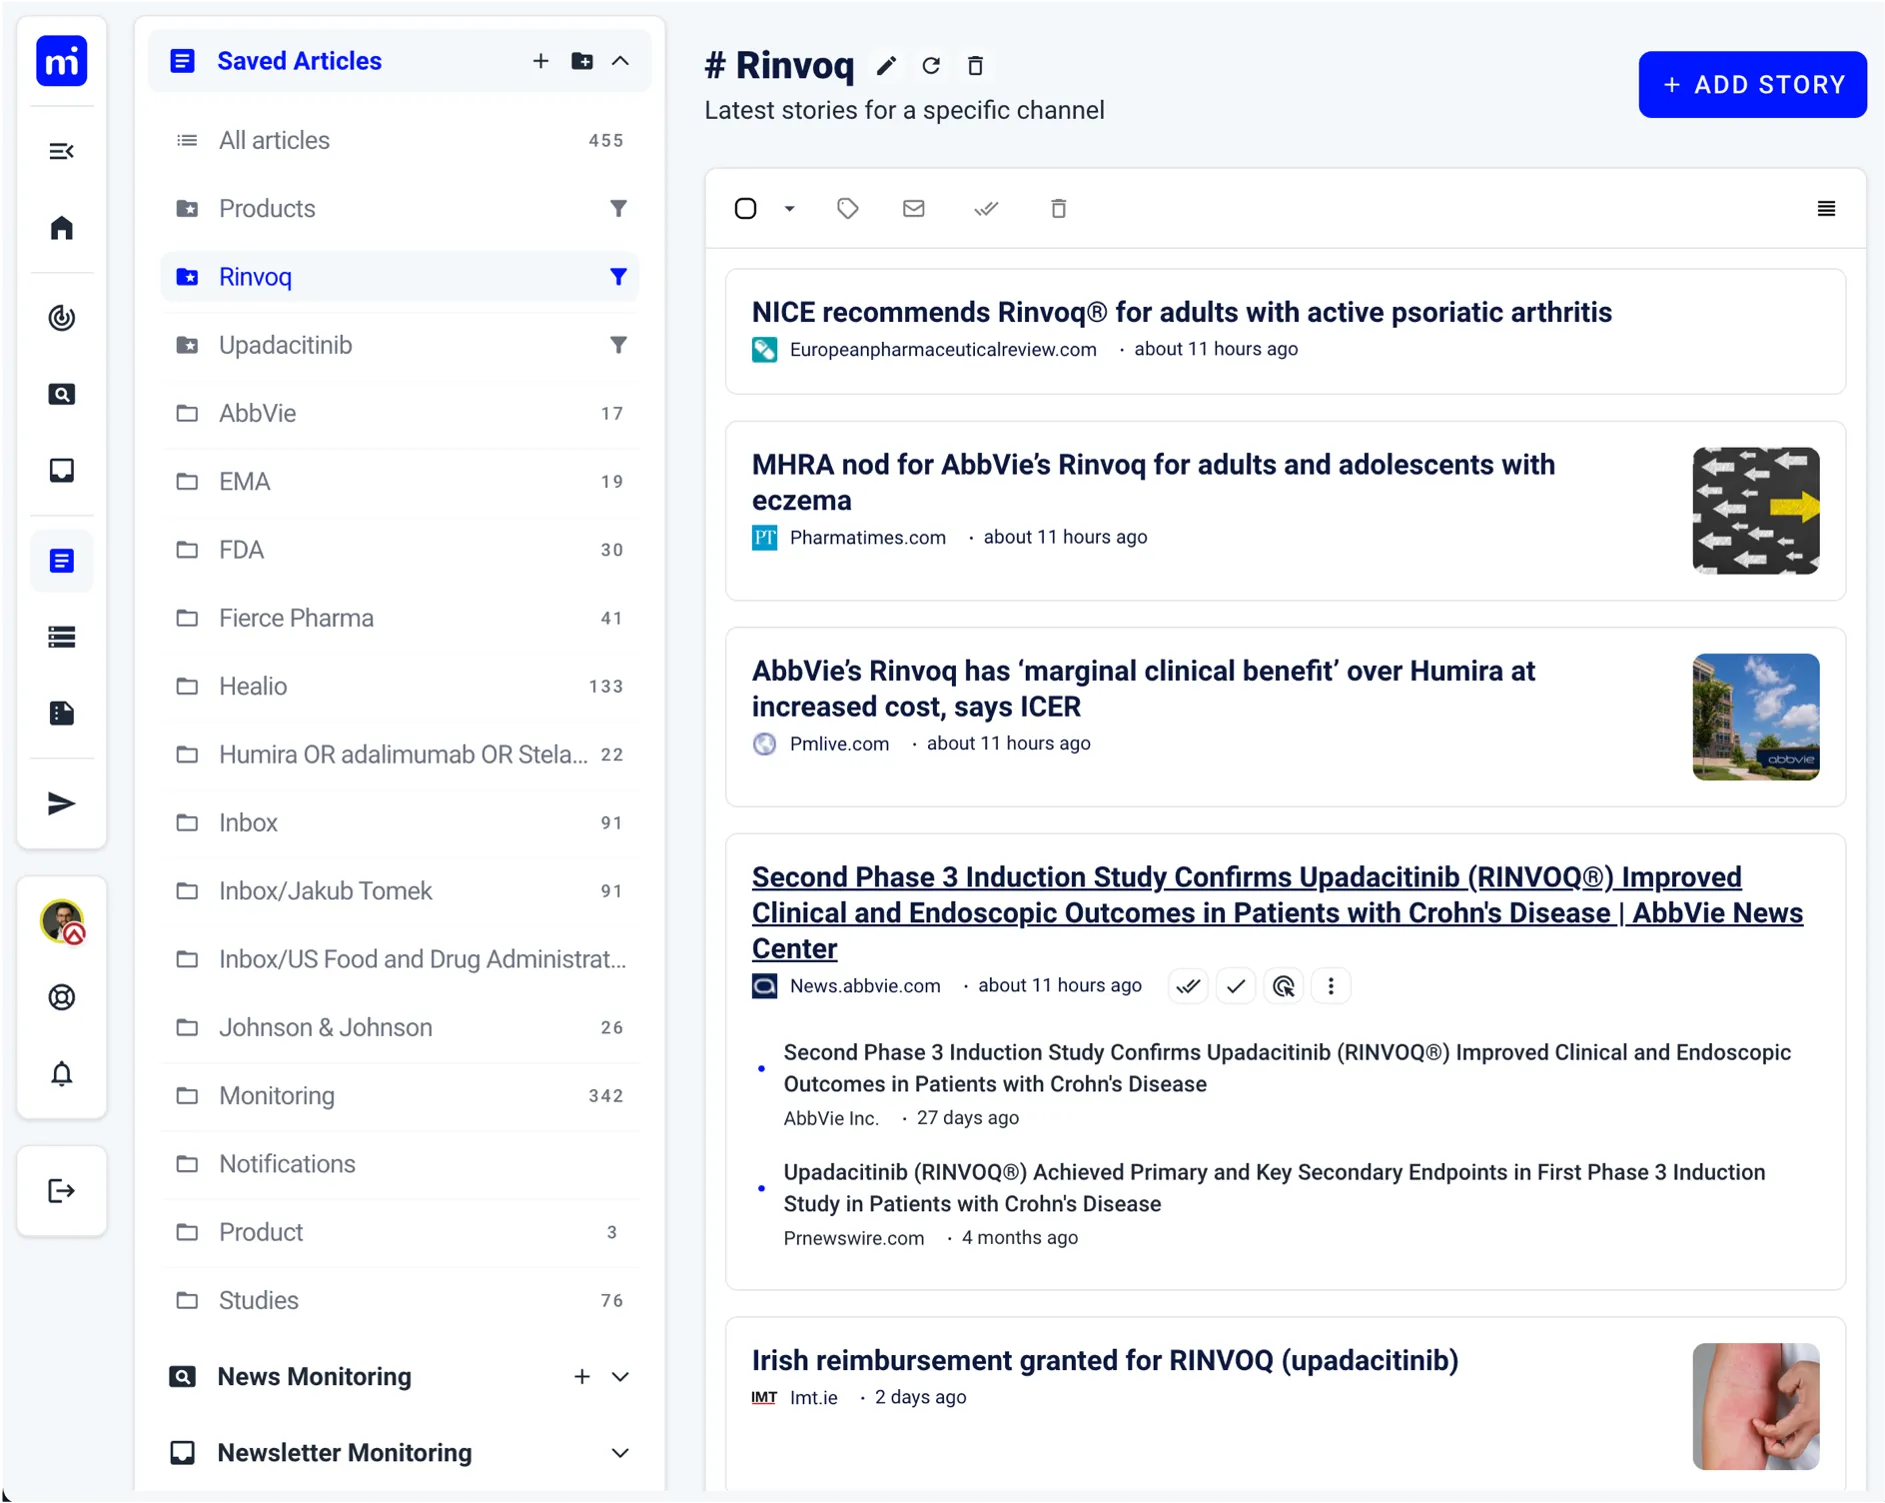This screenshot has height=1503, width=1885.
Task: Open the Humira OR adalimumab folder
Action: 400,754
